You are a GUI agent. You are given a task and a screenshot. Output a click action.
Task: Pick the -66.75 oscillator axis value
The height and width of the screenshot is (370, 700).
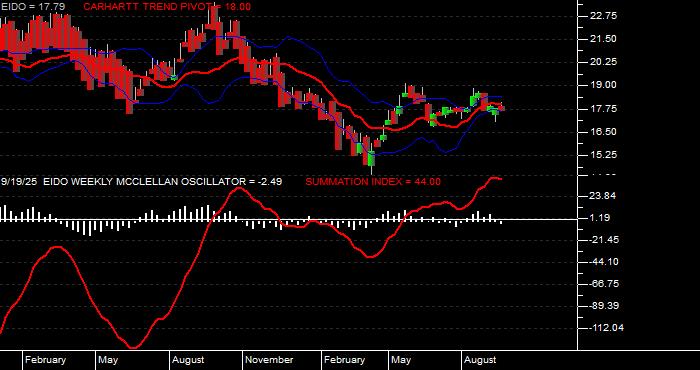pyautogui.click(x=605, y=284)
